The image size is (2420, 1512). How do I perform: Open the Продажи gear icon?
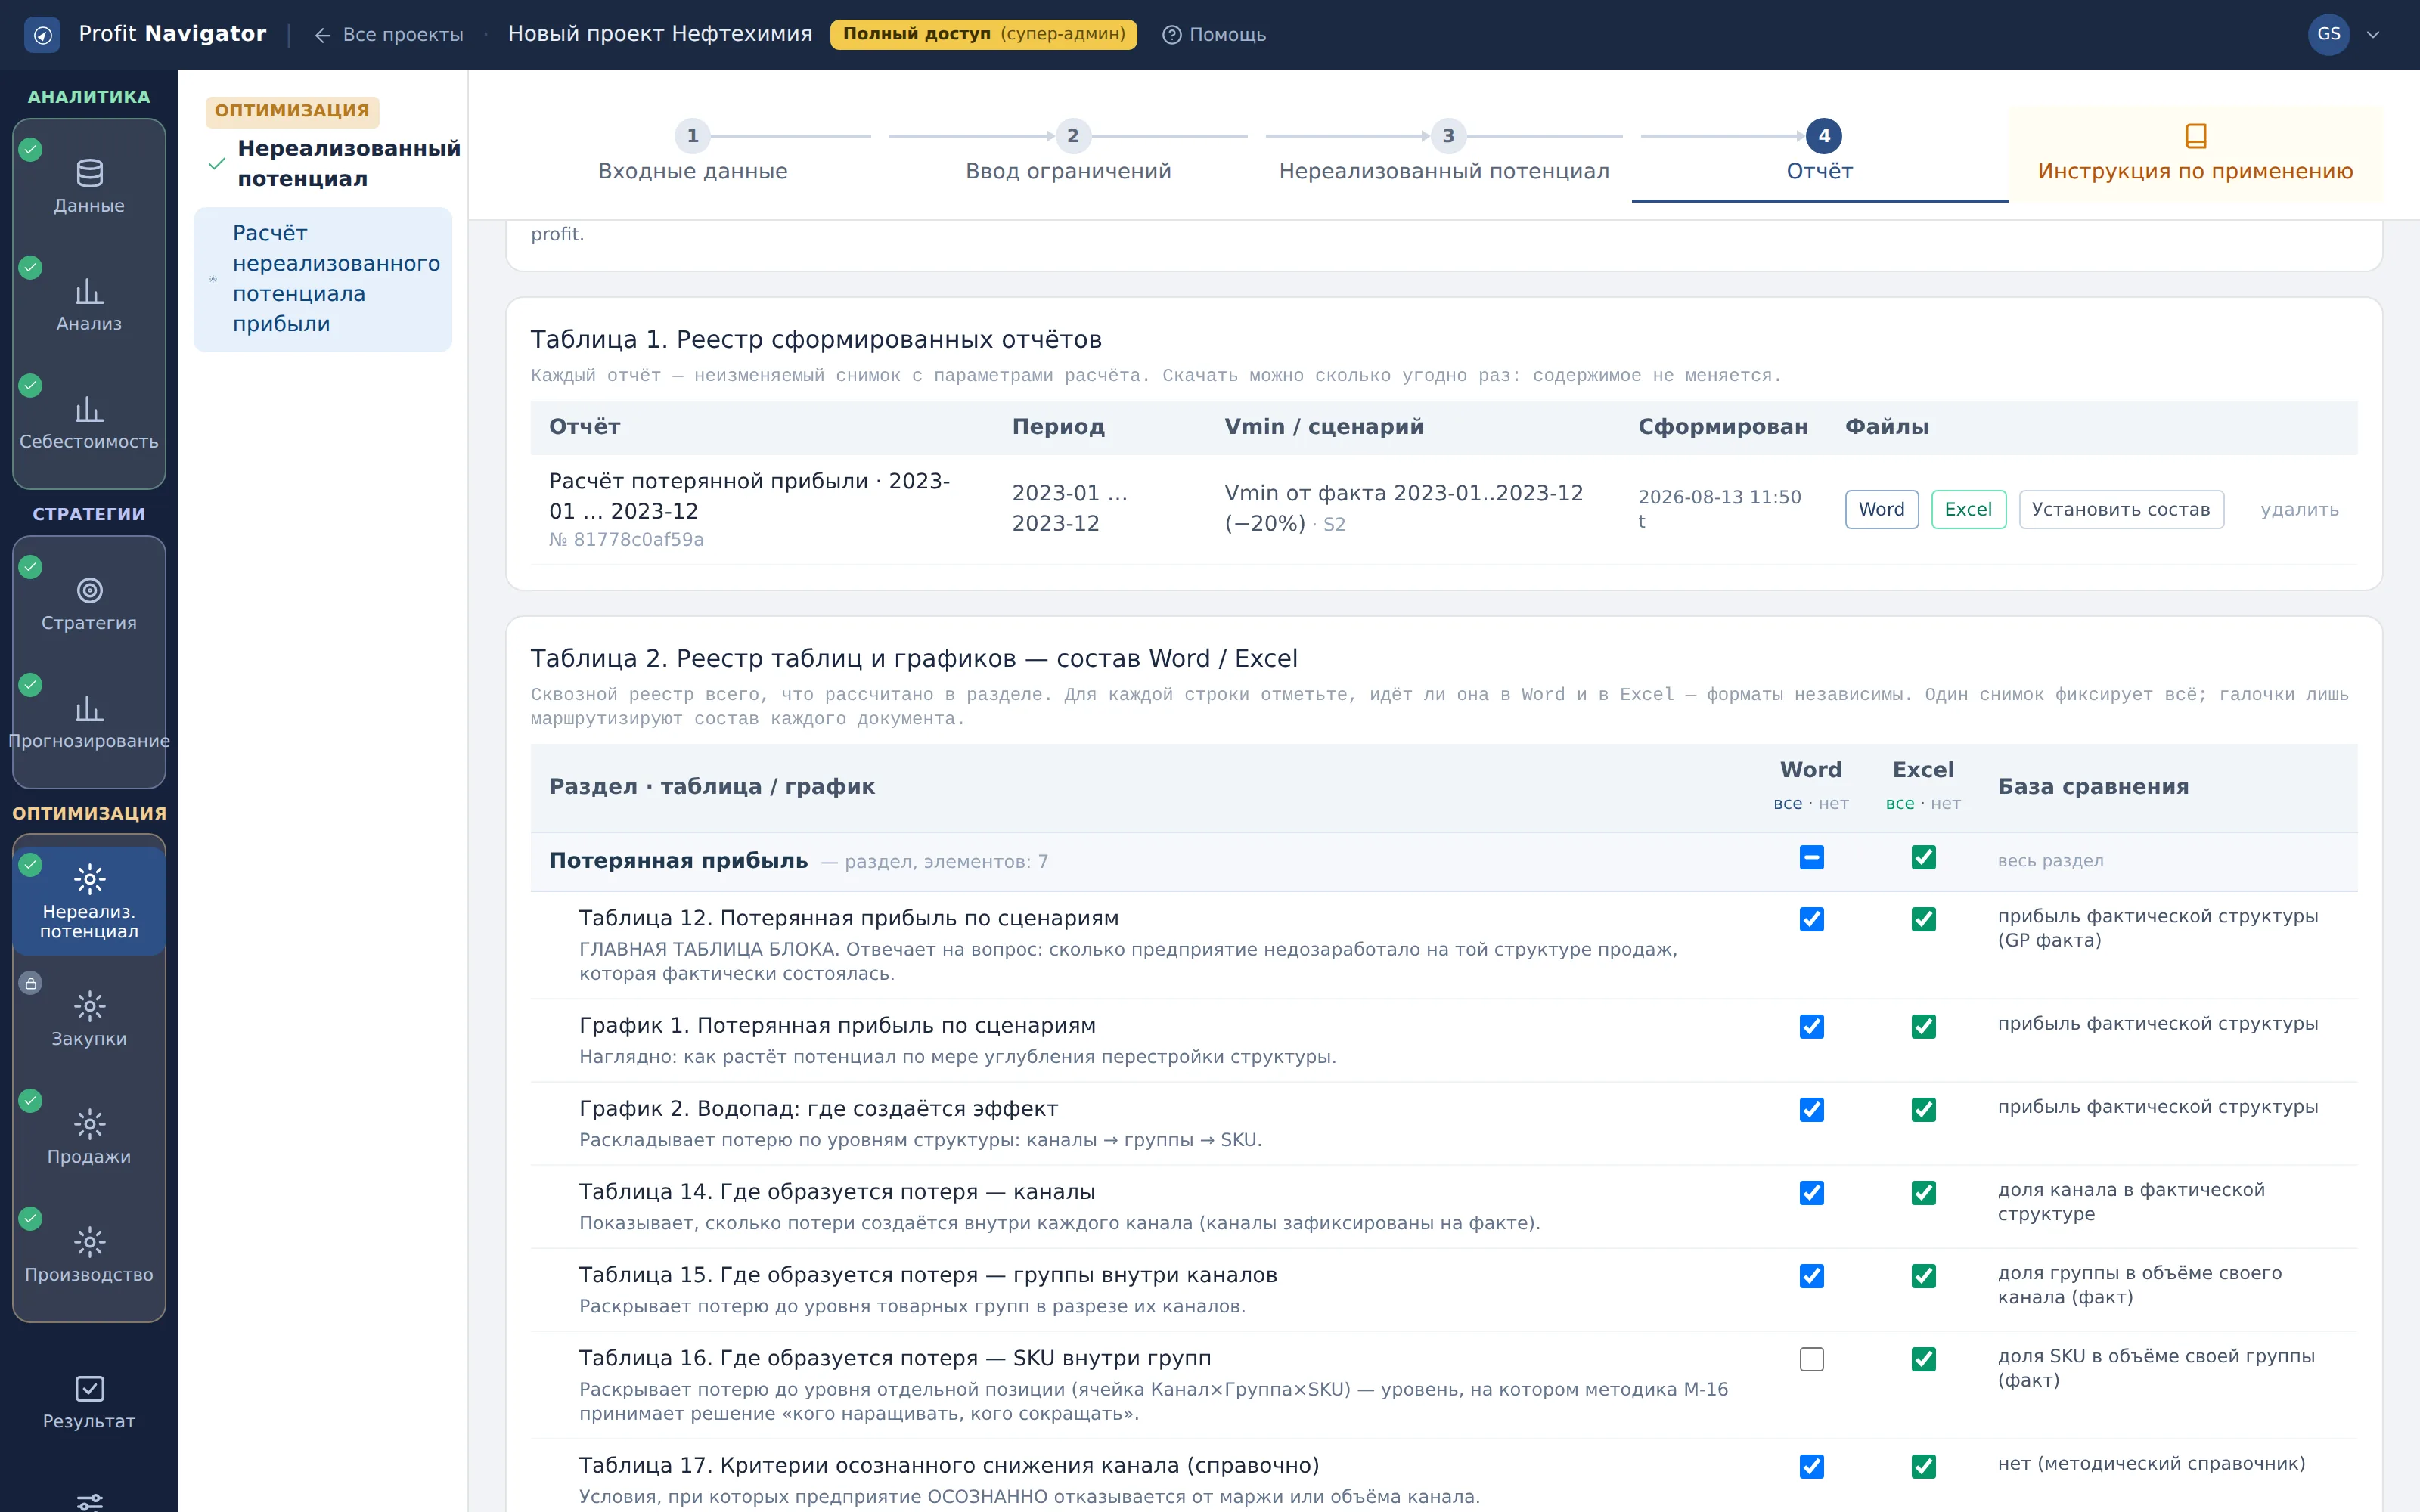[x=89, y=1124]
